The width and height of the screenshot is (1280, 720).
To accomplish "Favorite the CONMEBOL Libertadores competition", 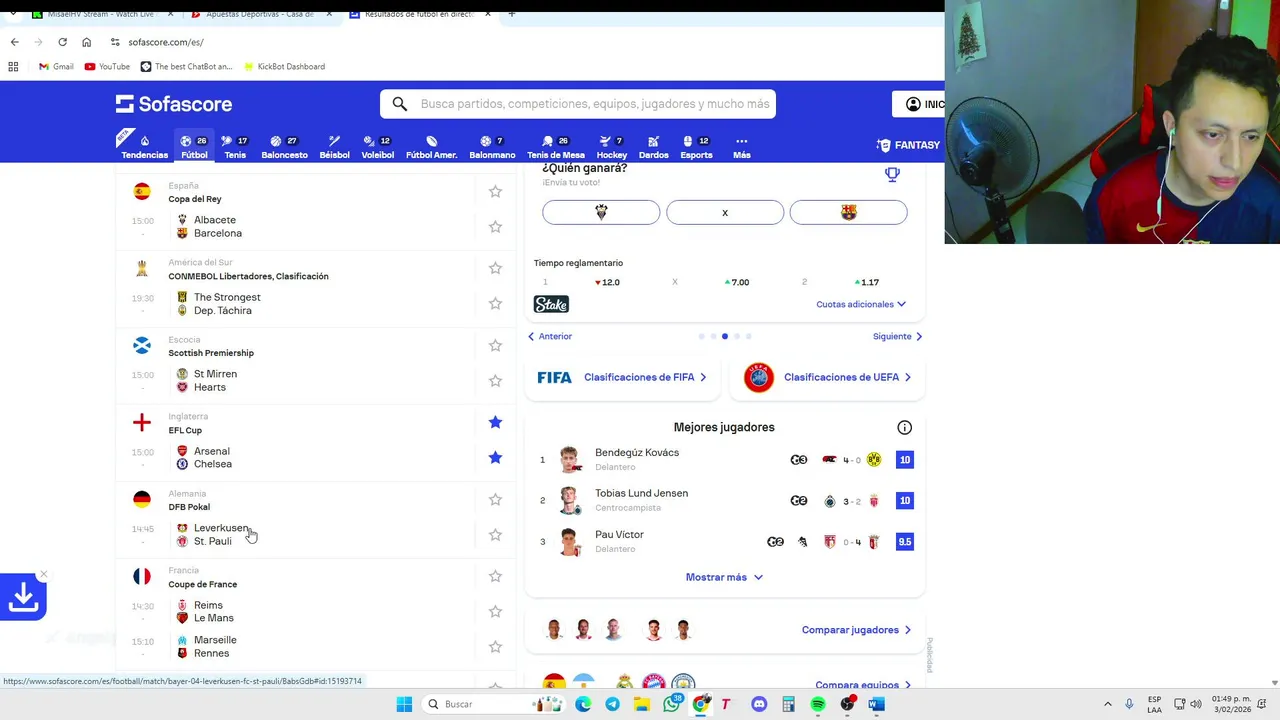I will point(495,268).
